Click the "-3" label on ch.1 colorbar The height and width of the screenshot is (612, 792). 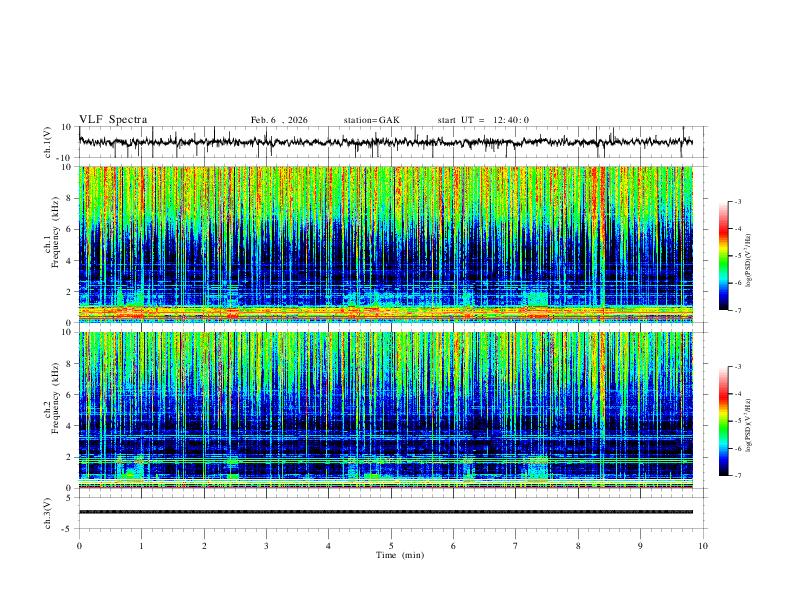pyautogui.click(x=738, y=201)
